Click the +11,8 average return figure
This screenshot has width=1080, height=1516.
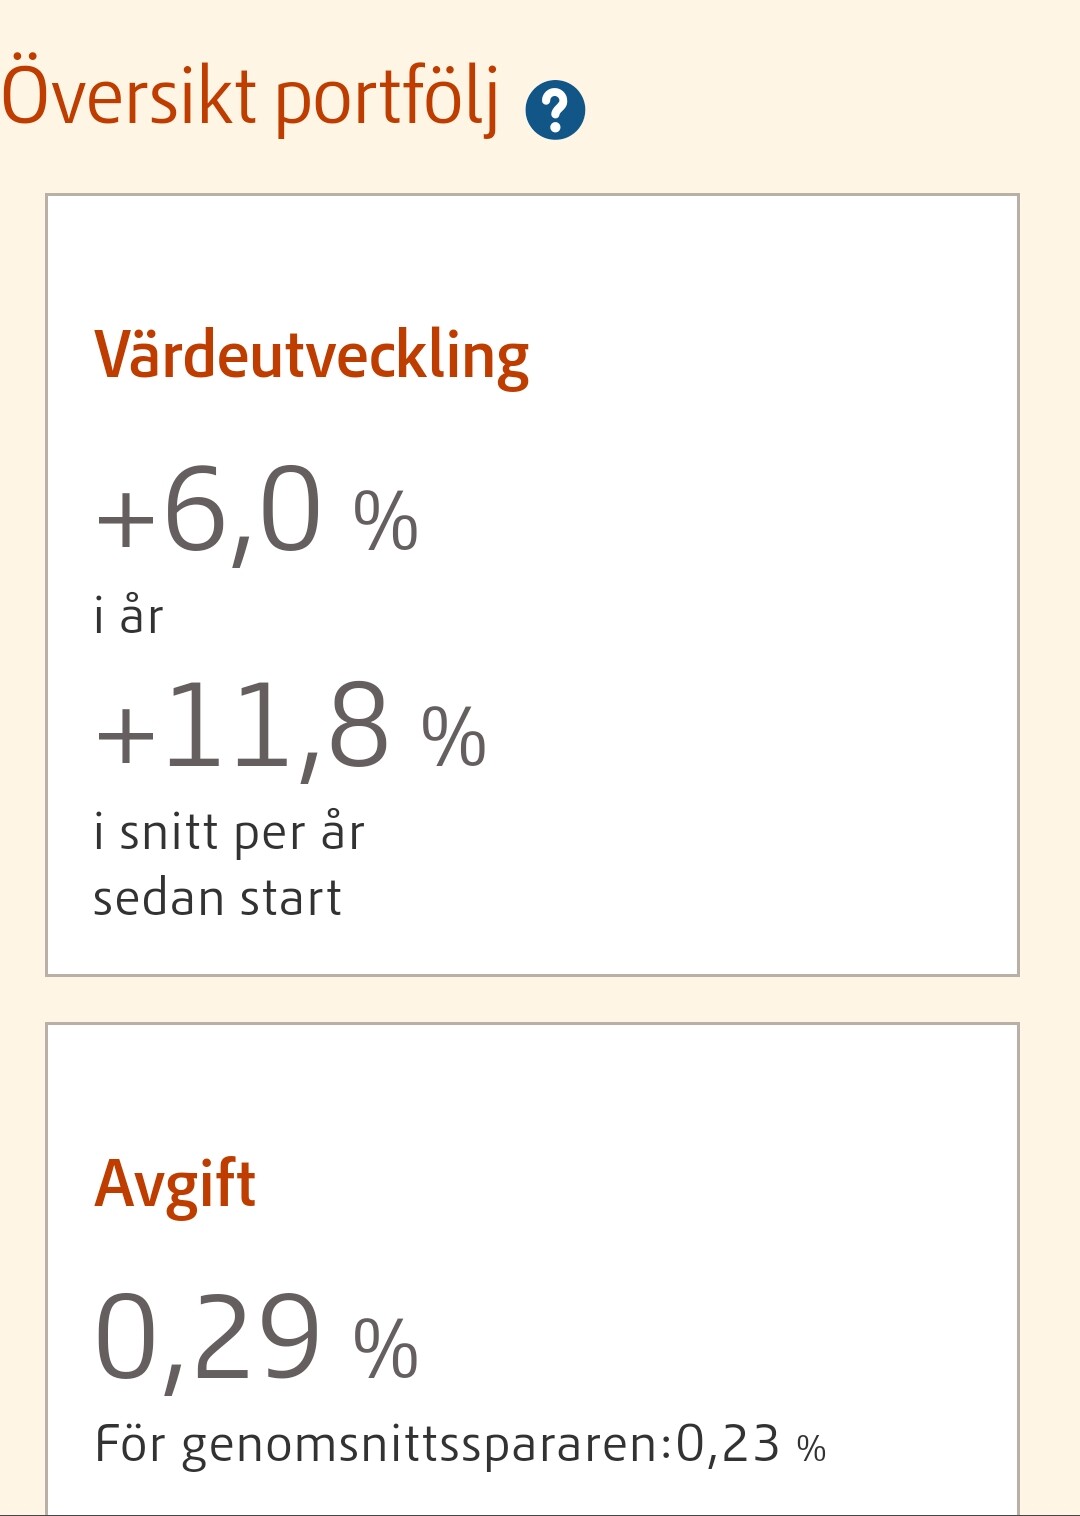point(275,728)
